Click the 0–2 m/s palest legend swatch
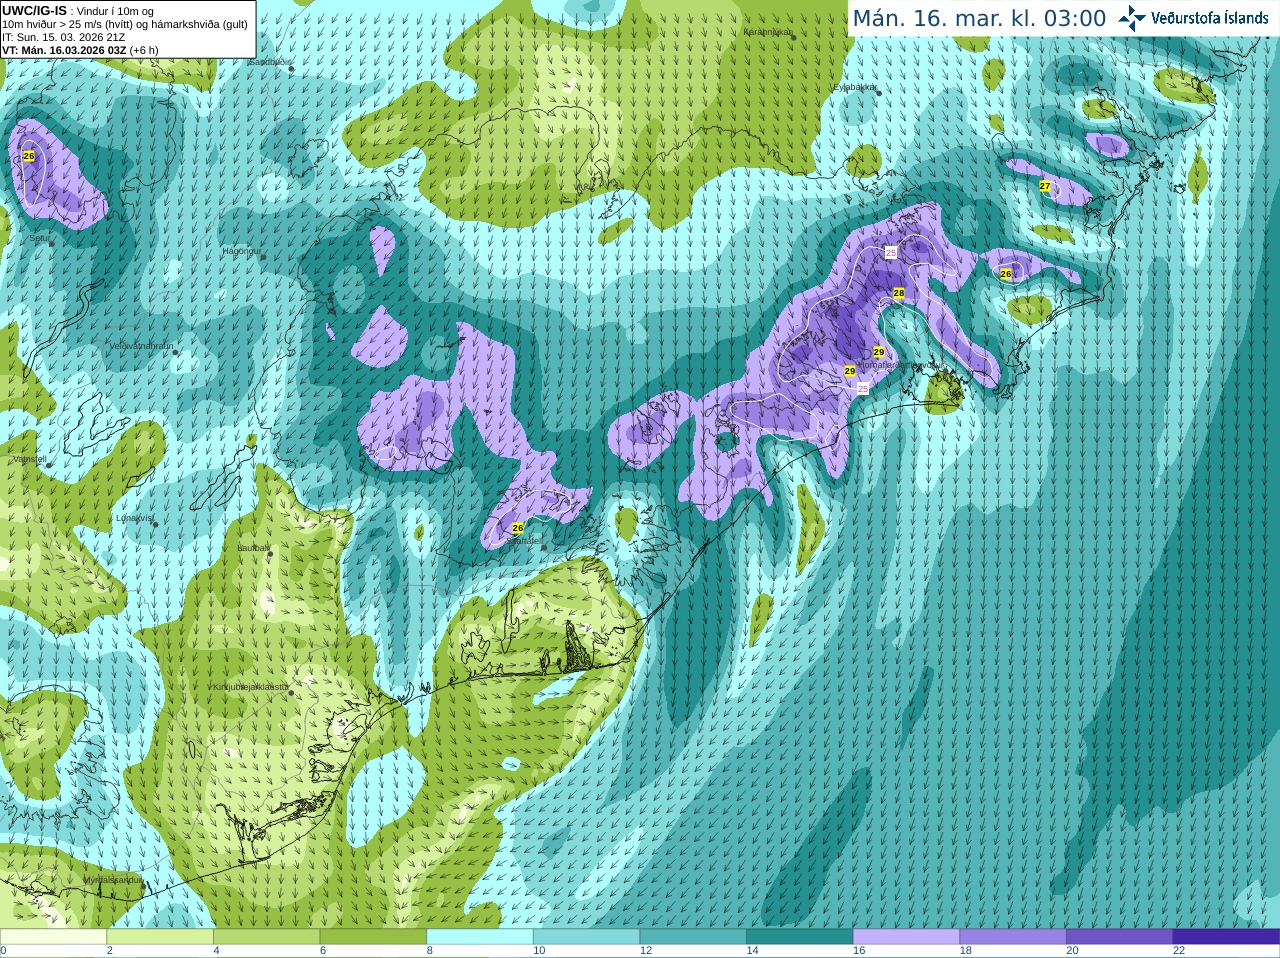1280x958 pixels. point(53,937)
